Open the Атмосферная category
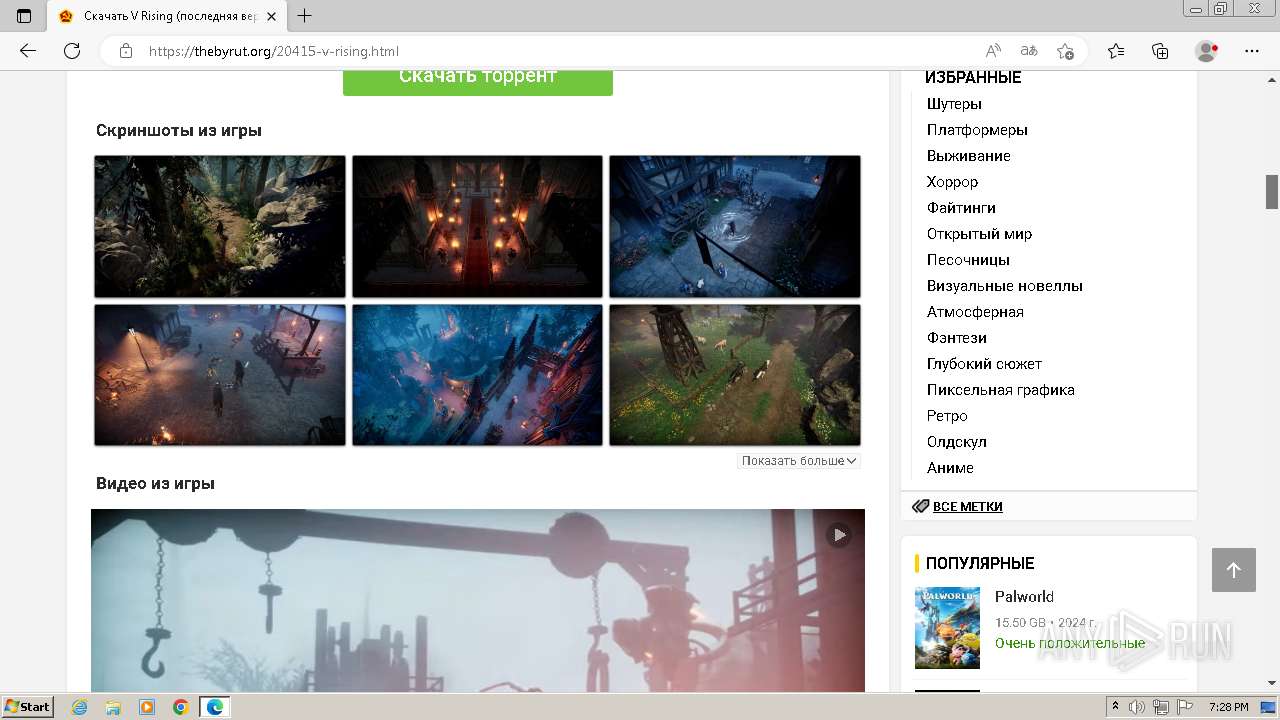Viewport: 1280px width, 720px height. pos(975,312)
